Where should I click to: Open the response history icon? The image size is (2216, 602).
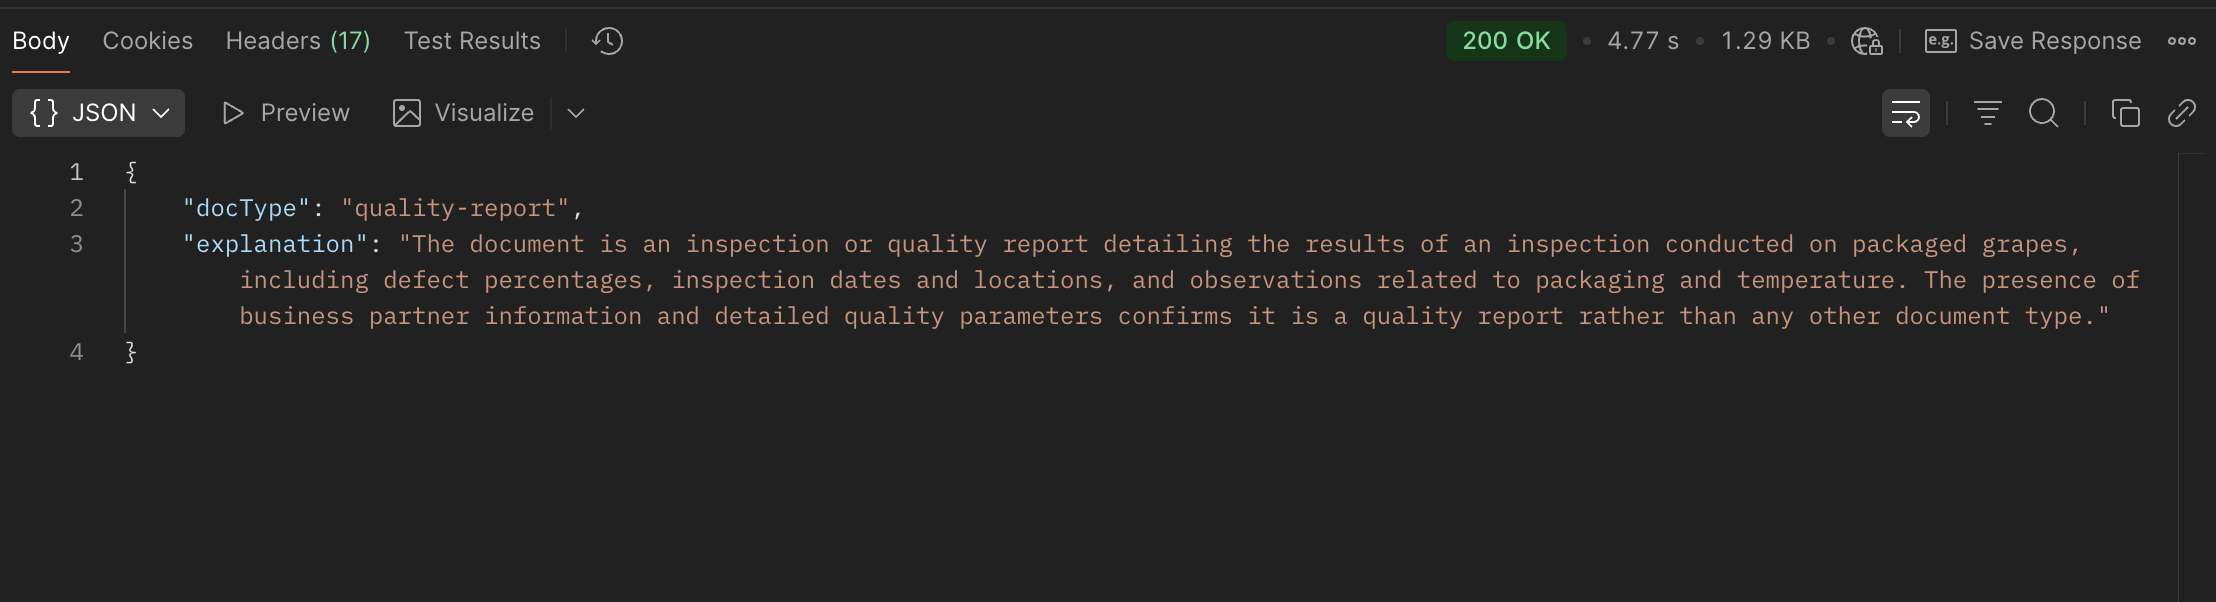pyautogui.click(x=607, y=41)
